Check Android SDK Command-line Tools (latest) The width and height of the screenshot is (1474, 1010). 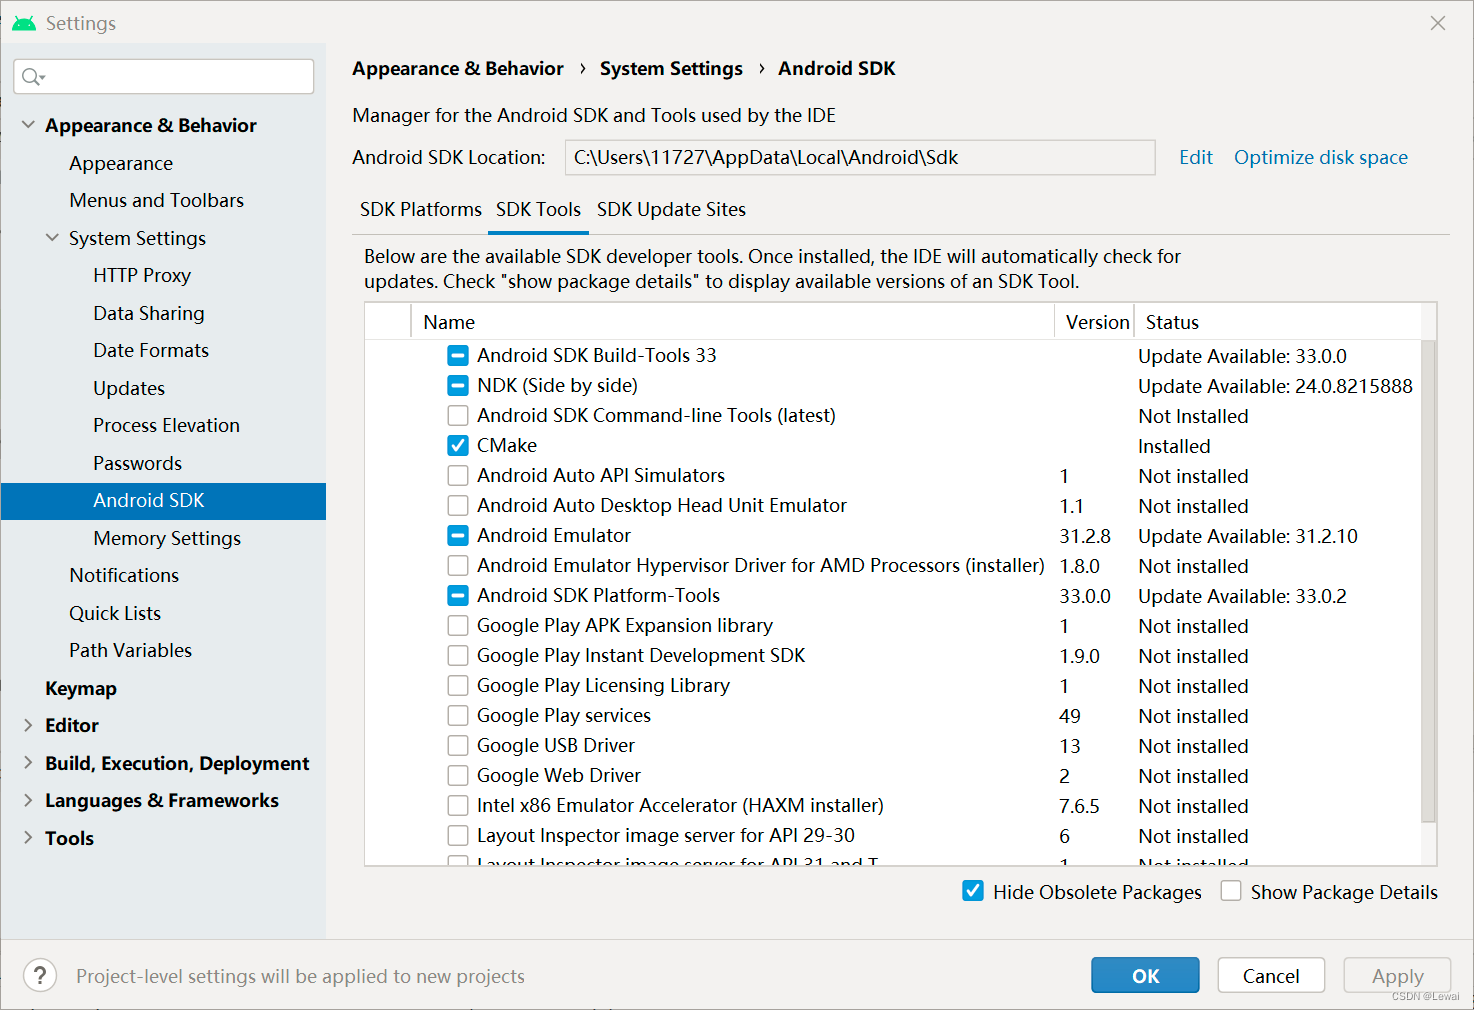tap(458, 415)
